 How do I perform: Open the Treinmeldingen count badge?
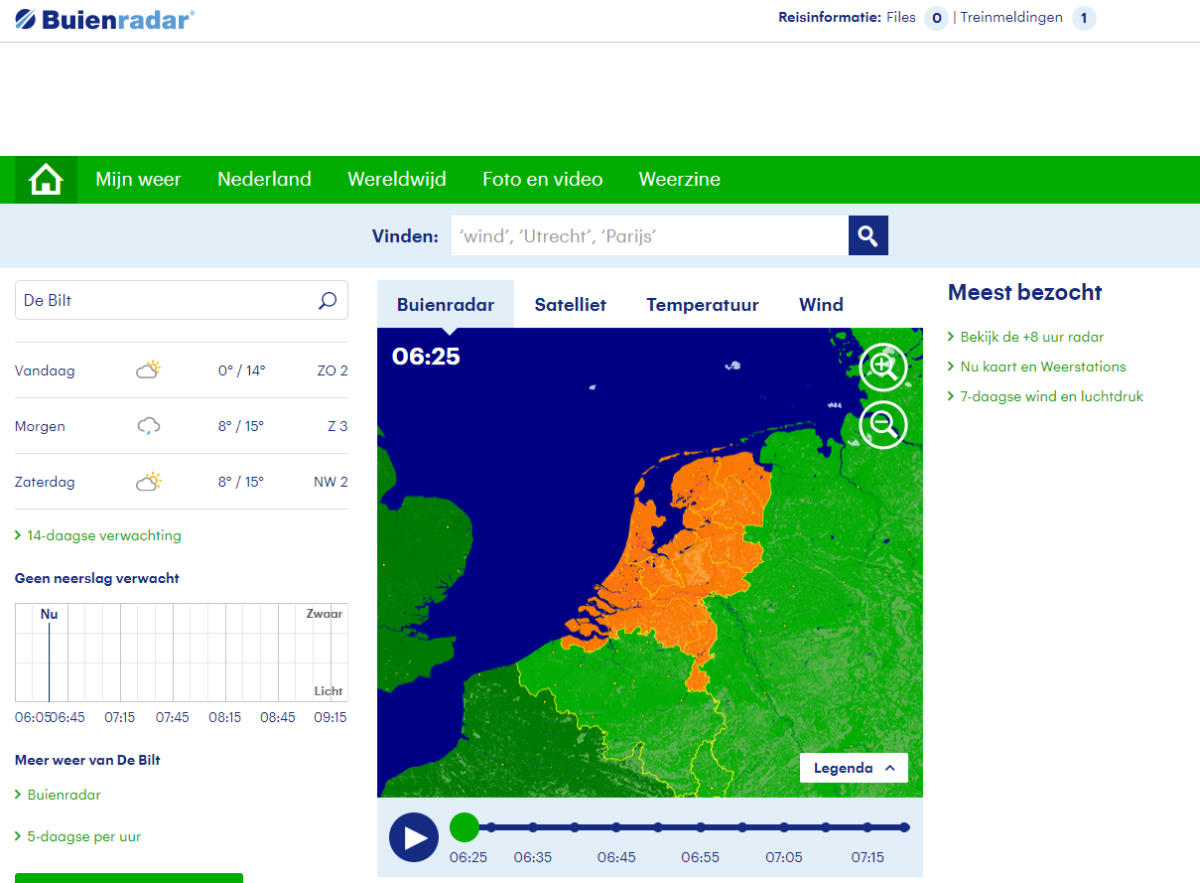tap(1084, 18)
